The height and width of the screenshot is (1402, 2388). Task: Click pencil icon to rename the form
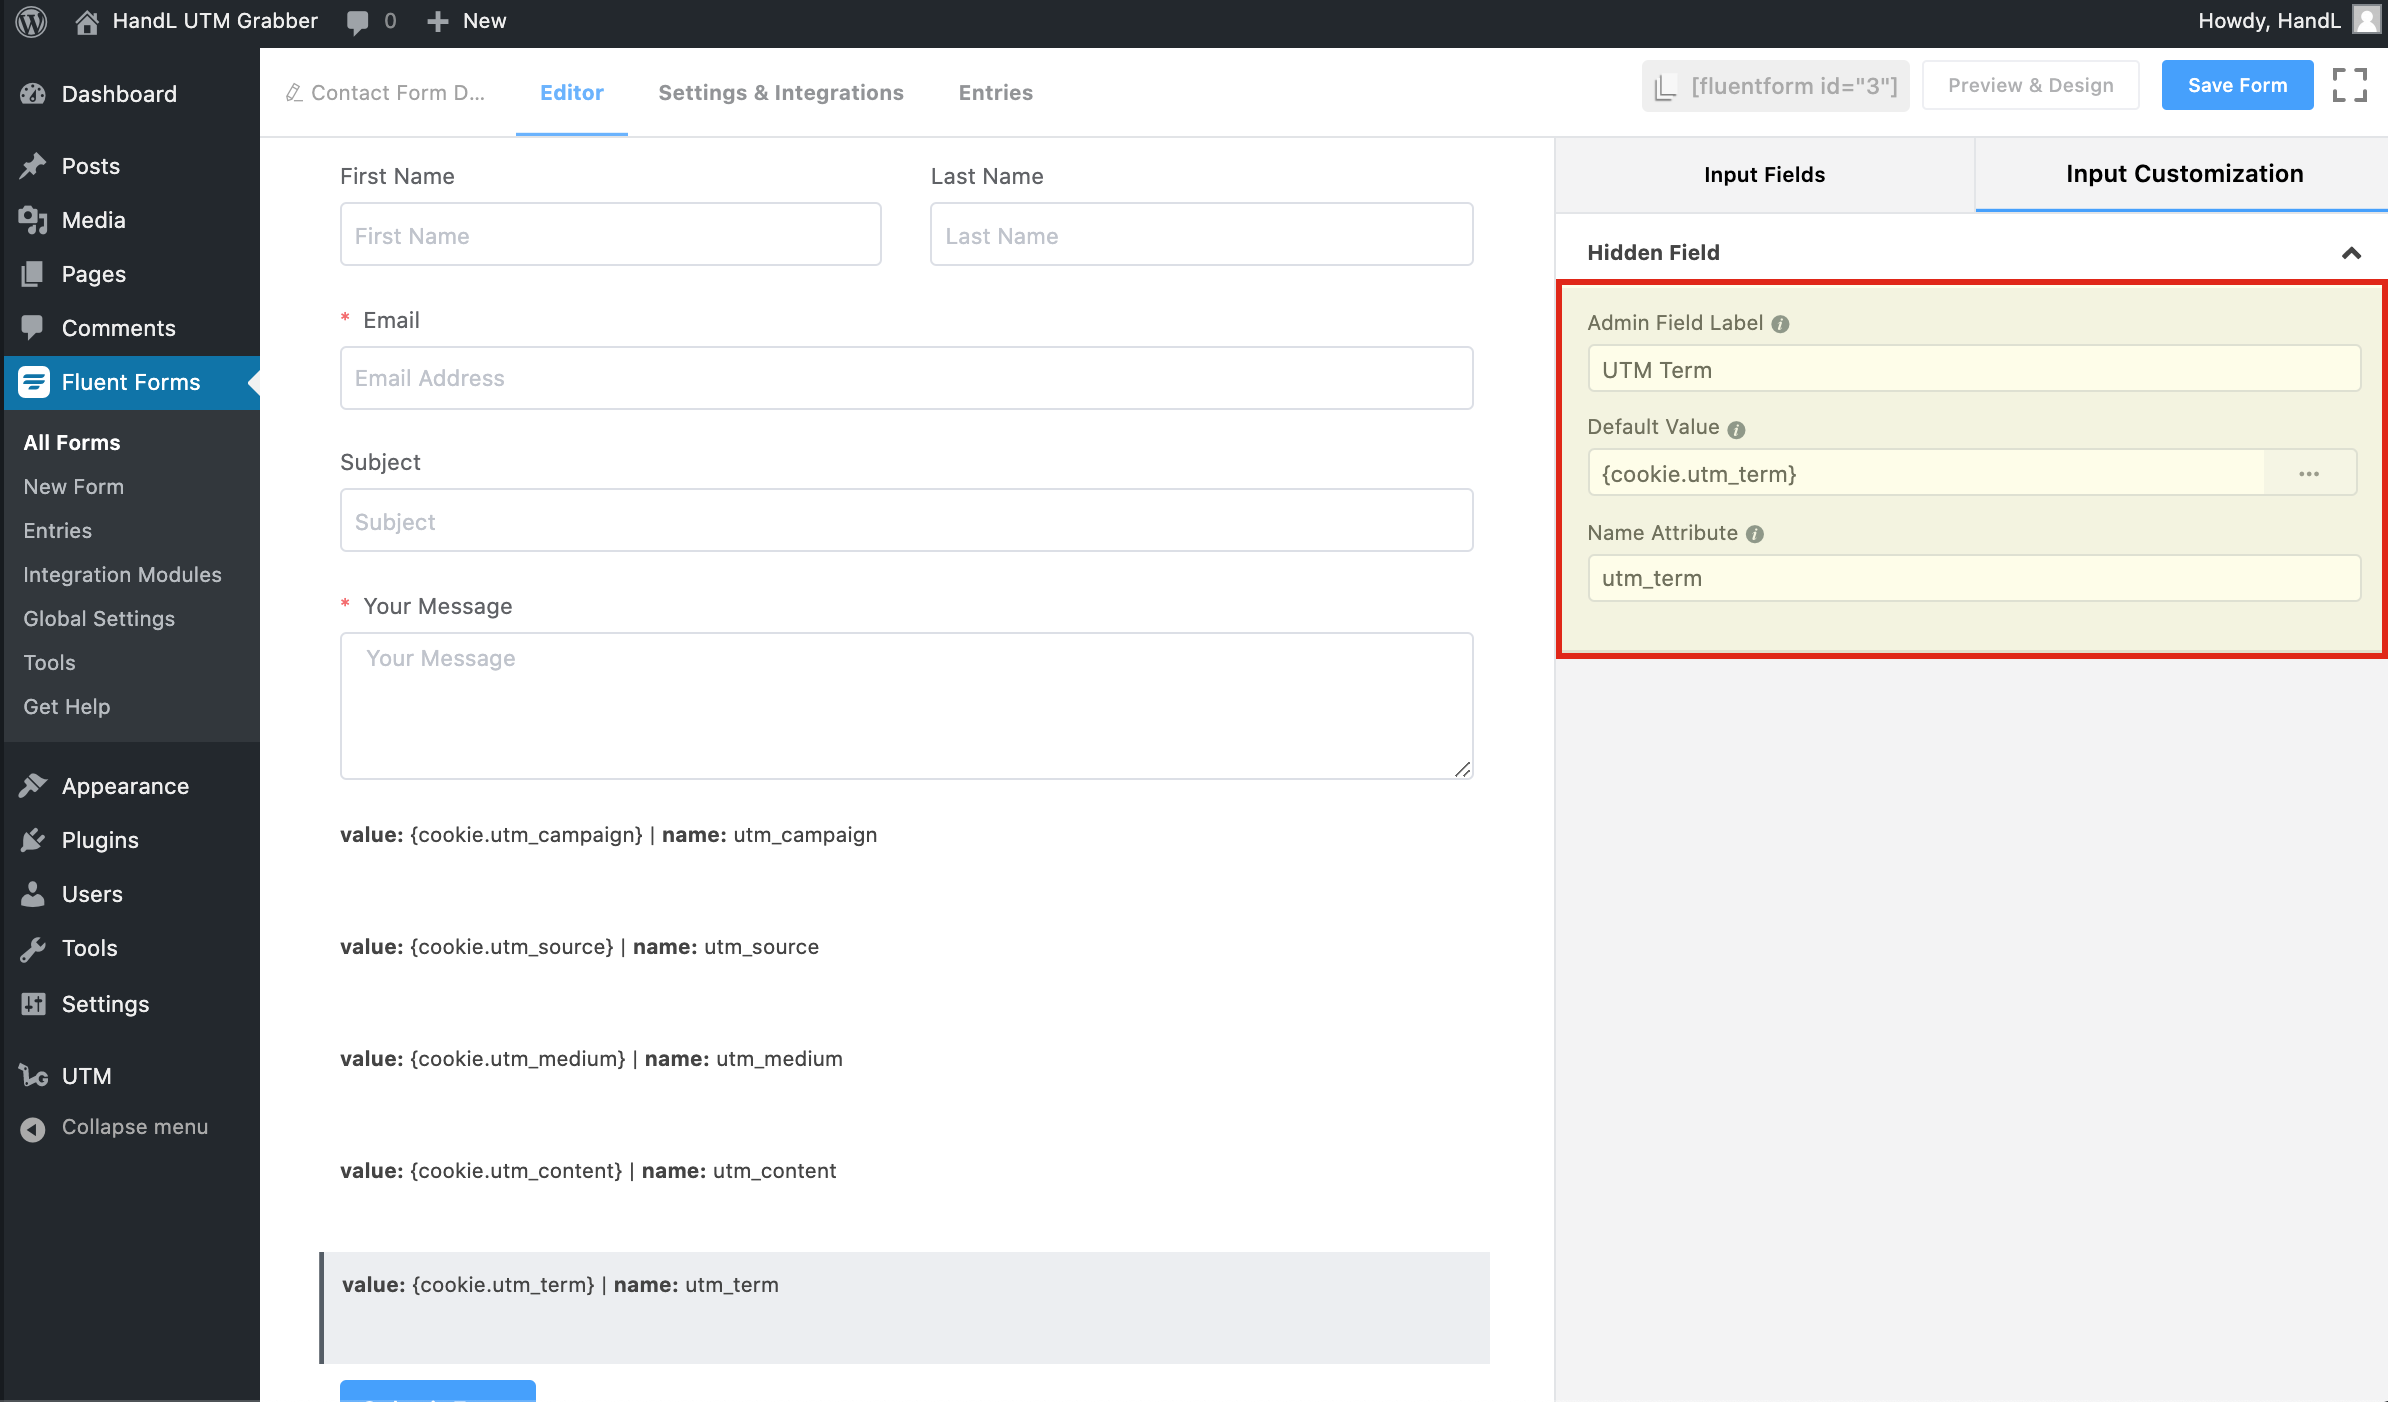coord(294,93)
